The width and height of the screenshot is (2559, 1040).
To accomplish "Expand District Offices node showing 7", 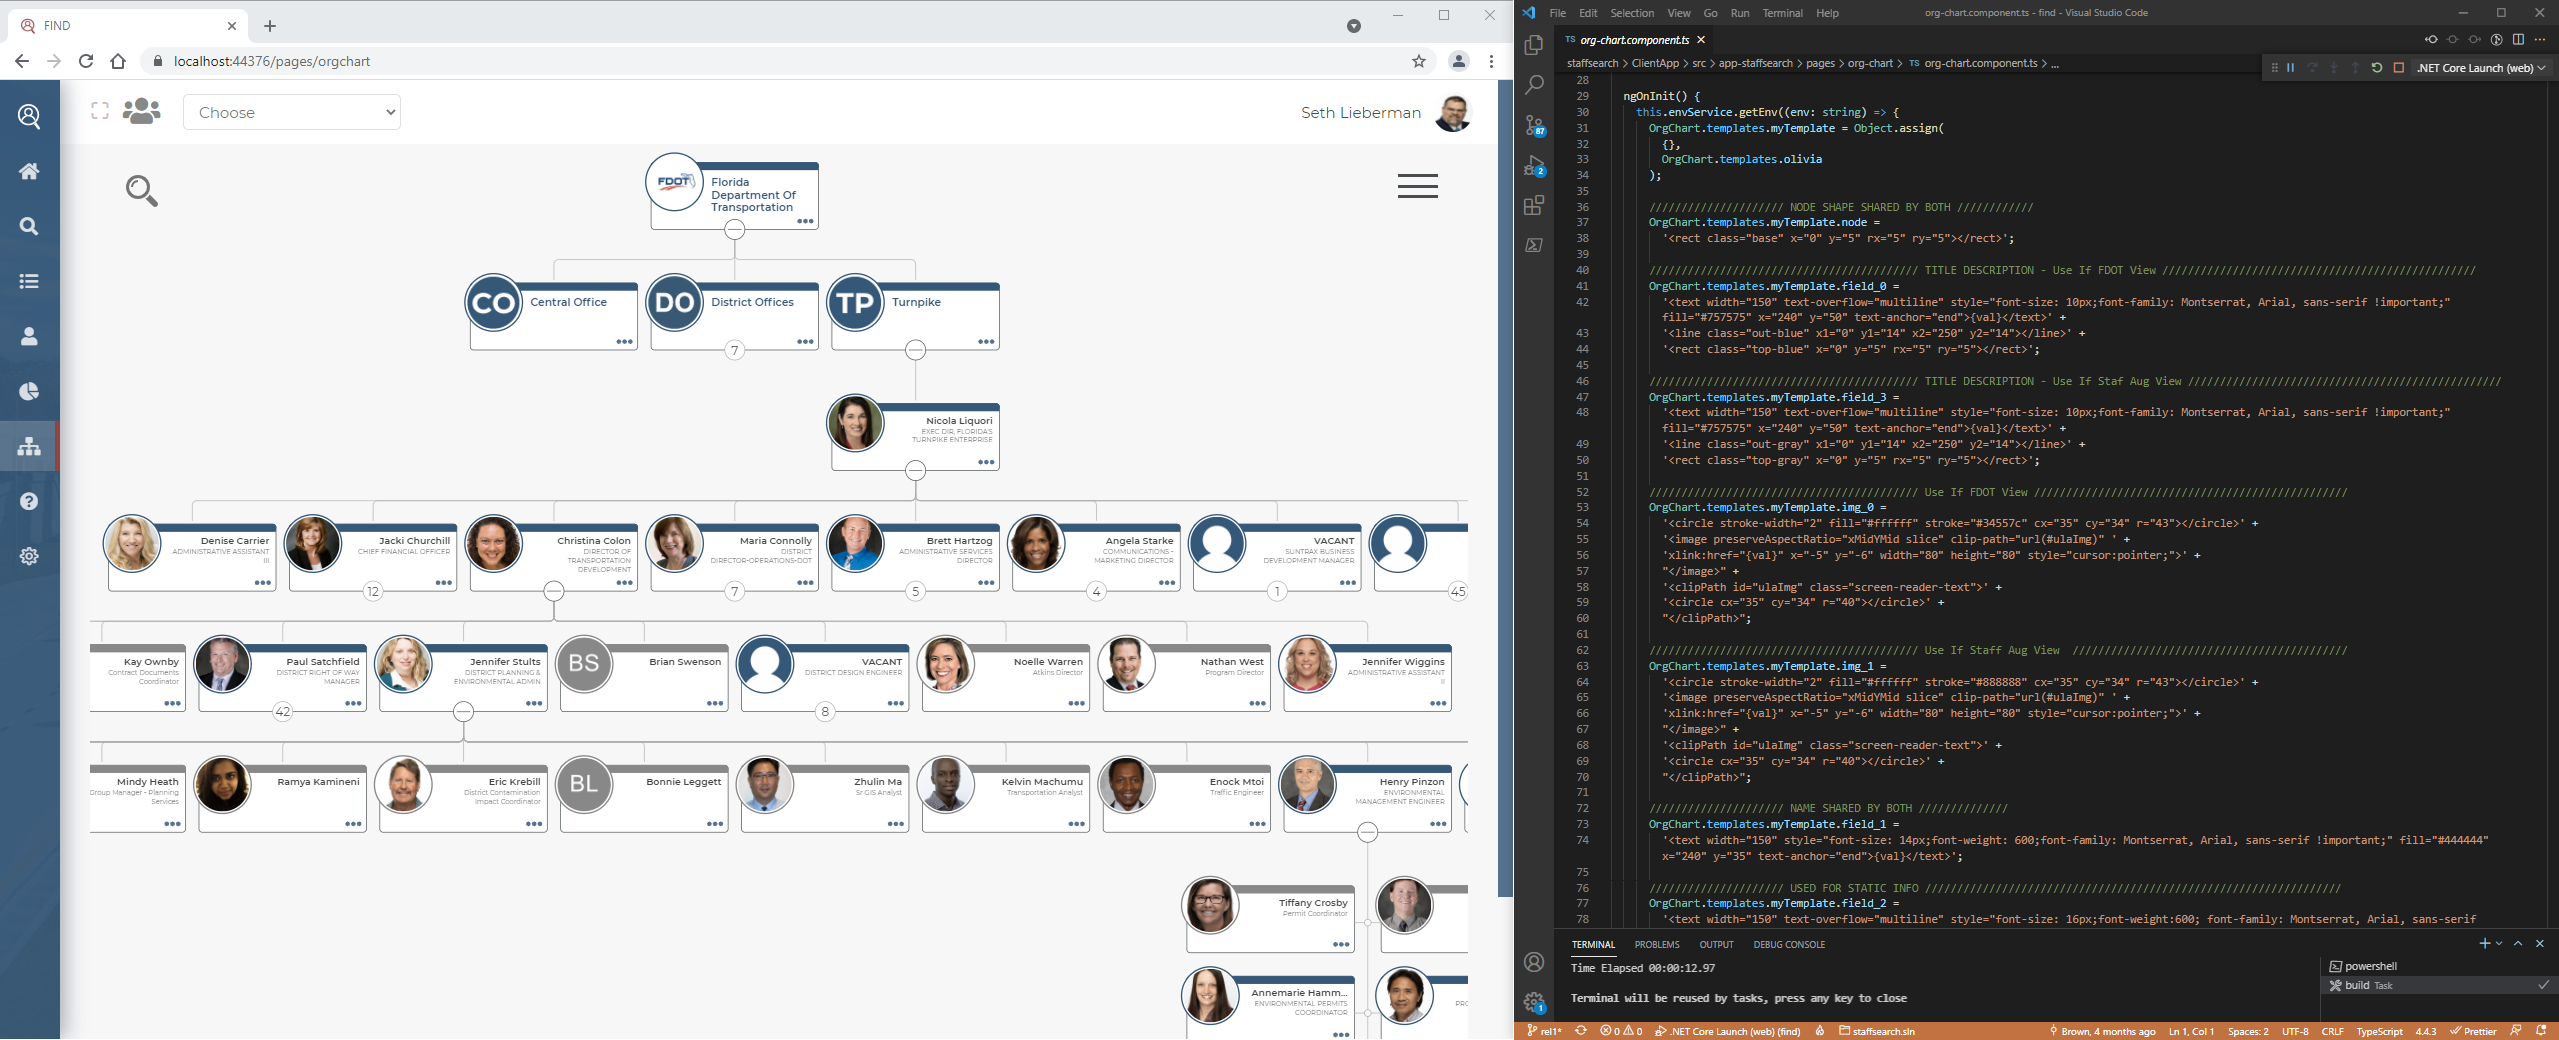I will click(734, 350).
